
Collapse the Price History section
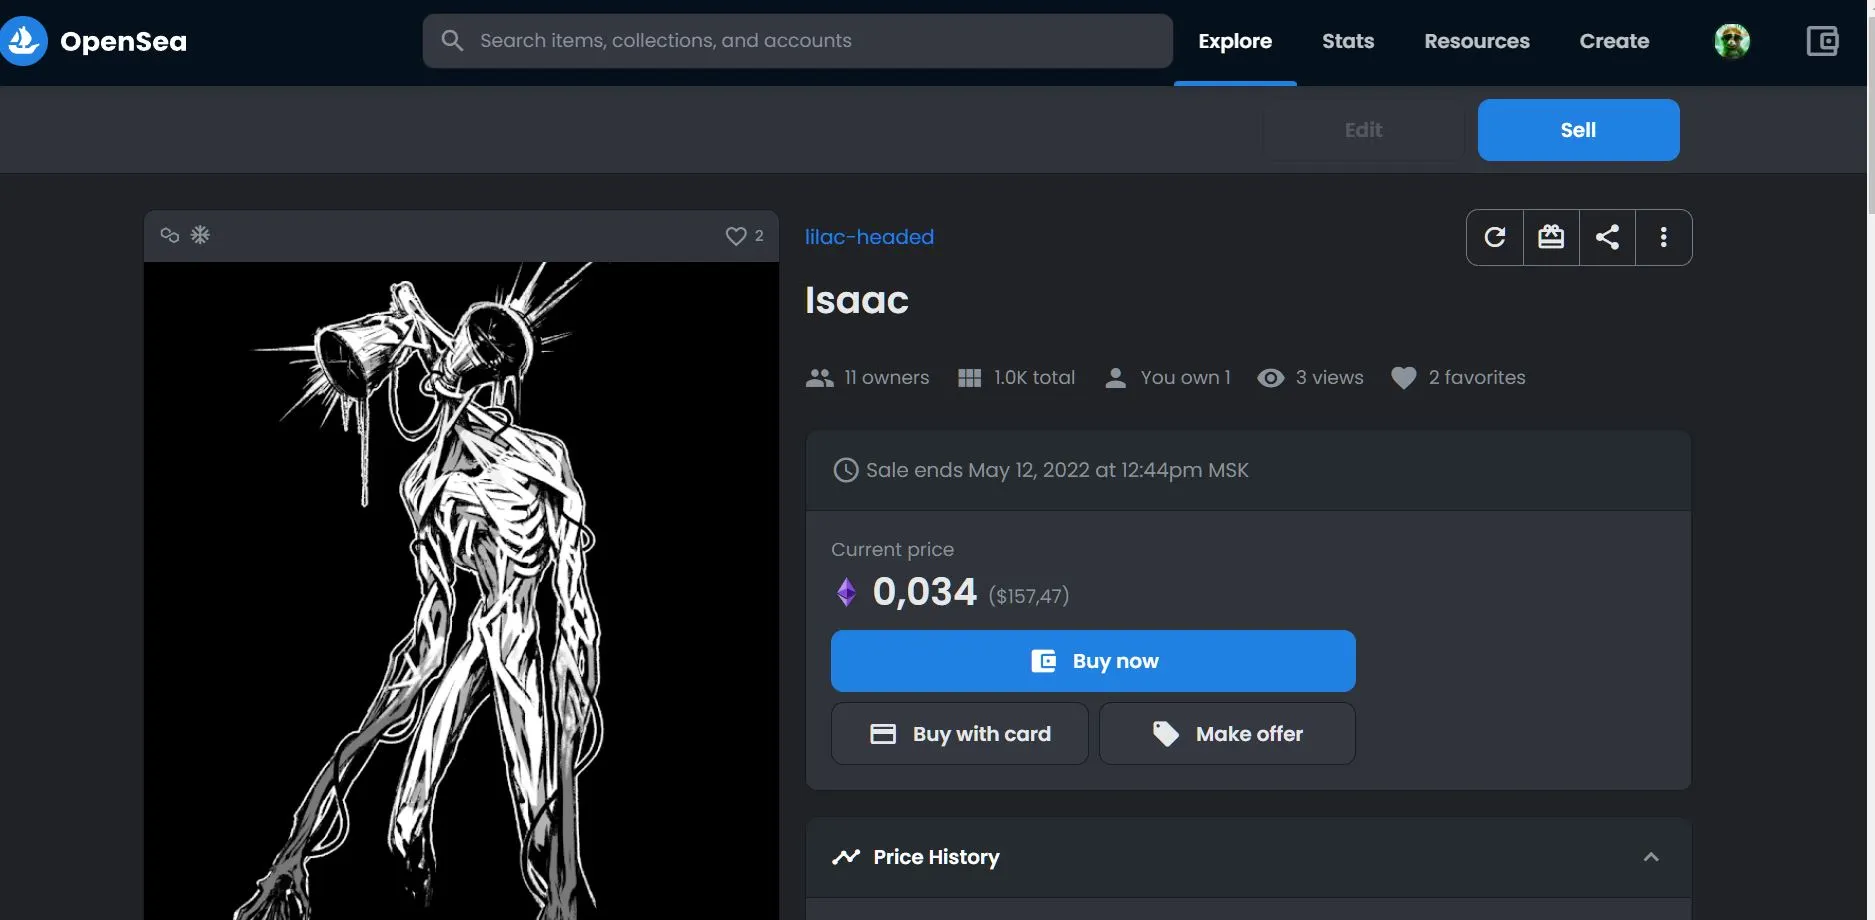pyautogui.click(x=1651, y=857)
